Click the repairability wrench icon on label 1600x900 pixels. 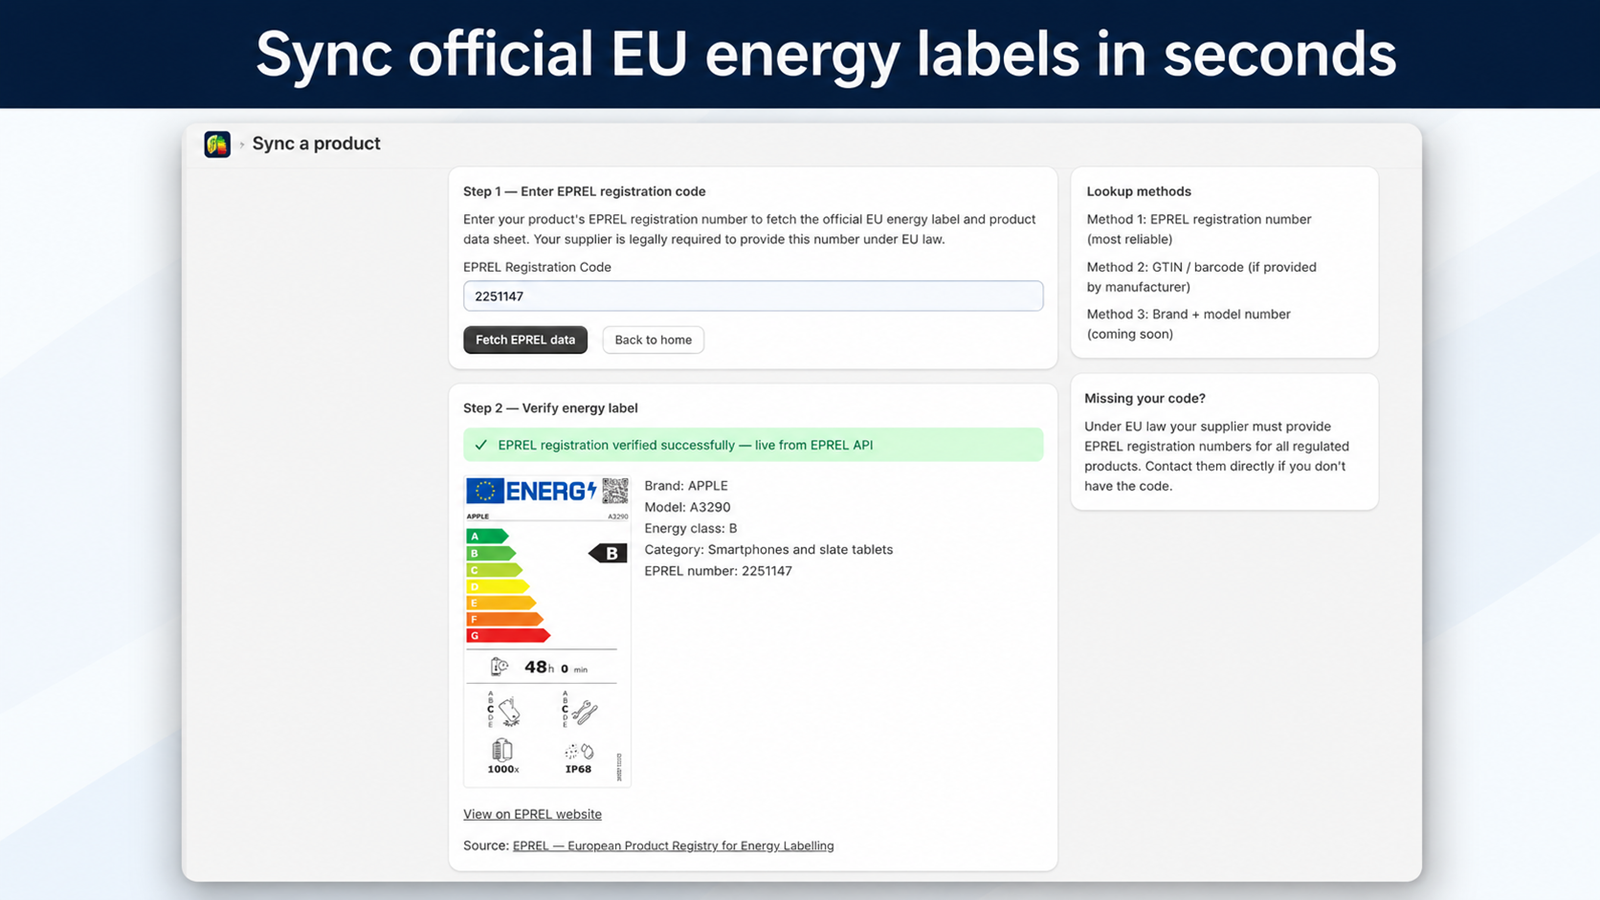584,712
